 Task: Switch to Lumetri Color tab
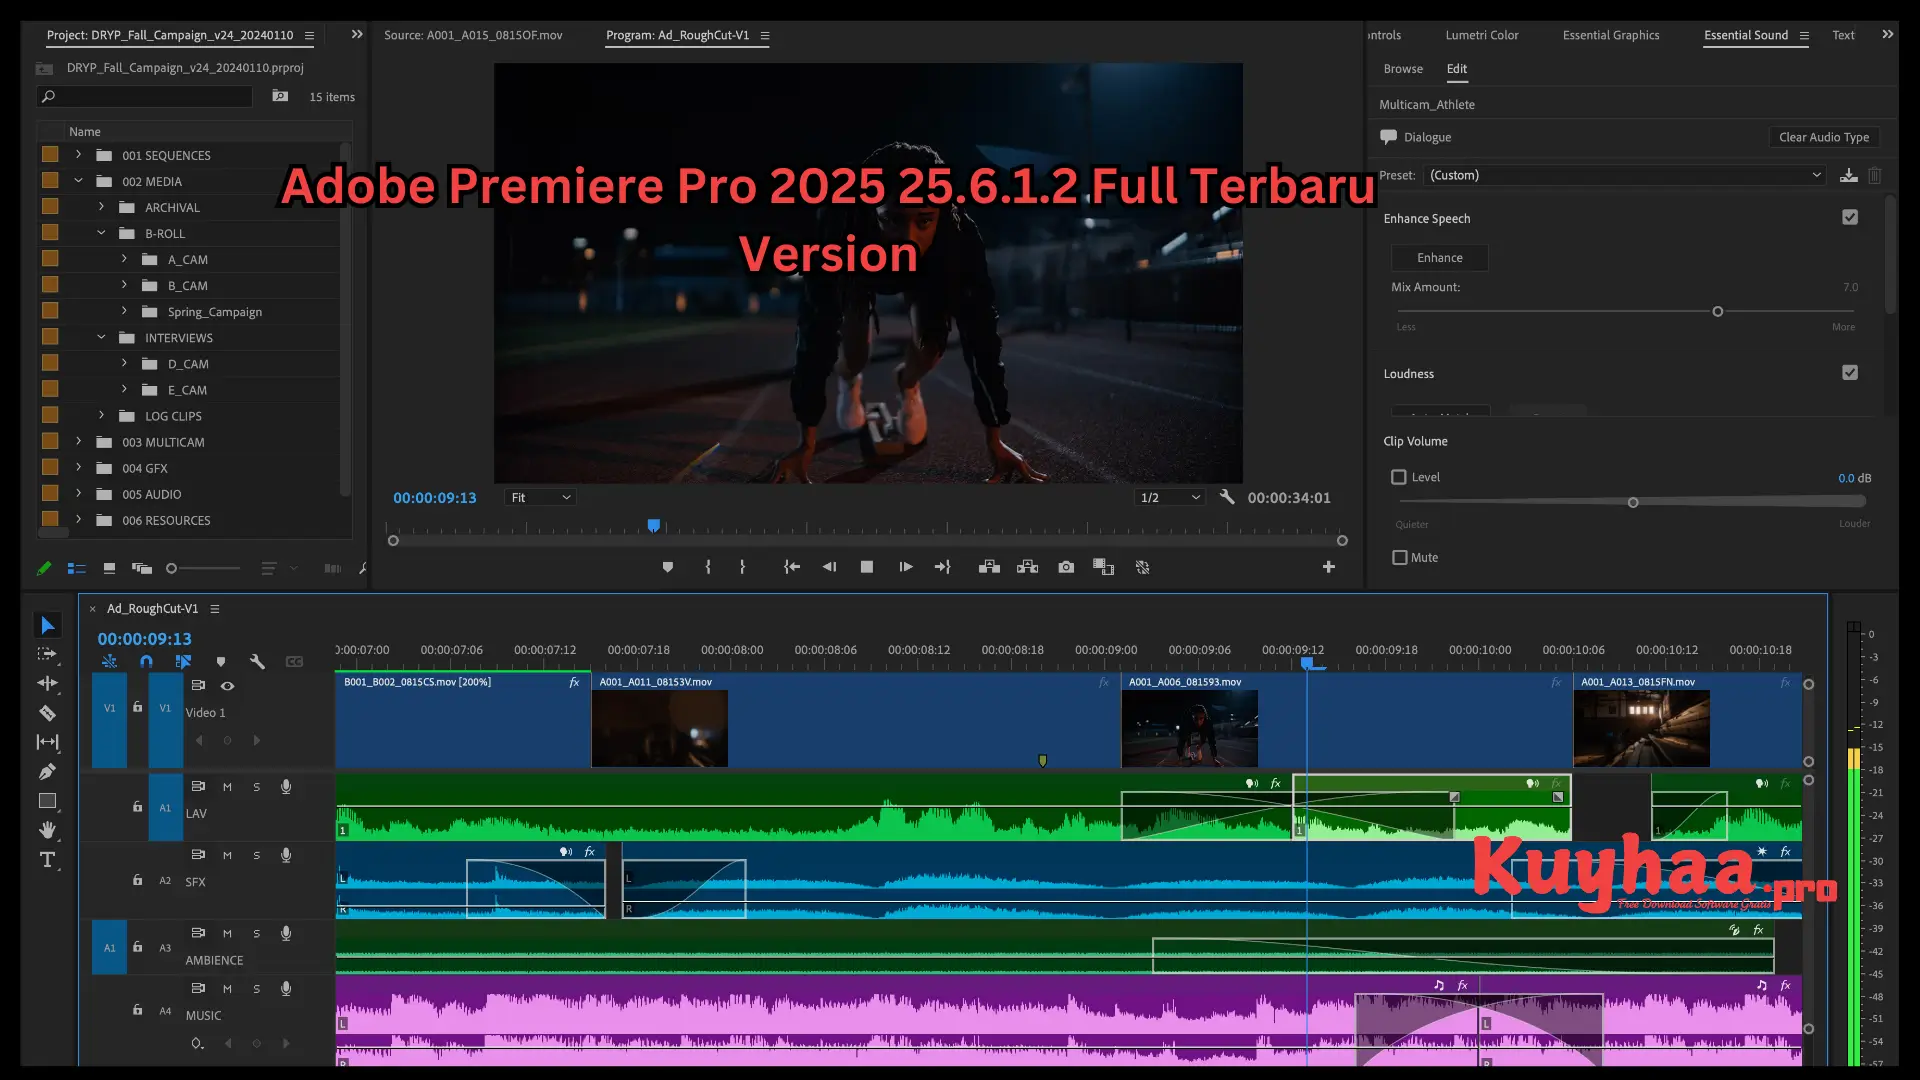coord(1481,35)
